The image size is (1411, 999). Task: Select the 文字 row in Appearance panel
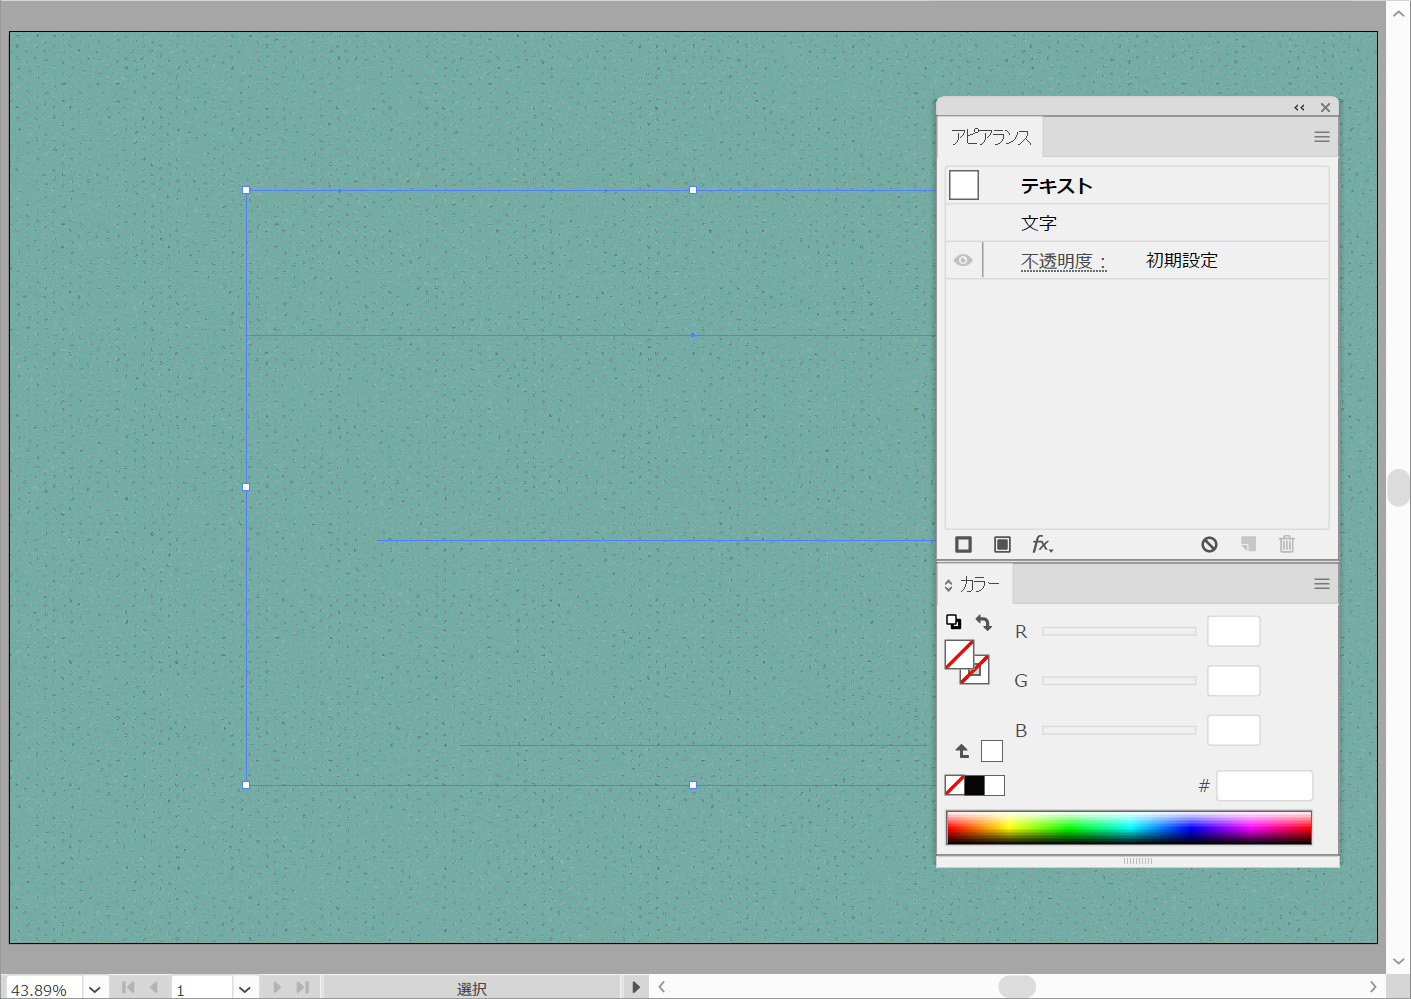point(1038,223)
